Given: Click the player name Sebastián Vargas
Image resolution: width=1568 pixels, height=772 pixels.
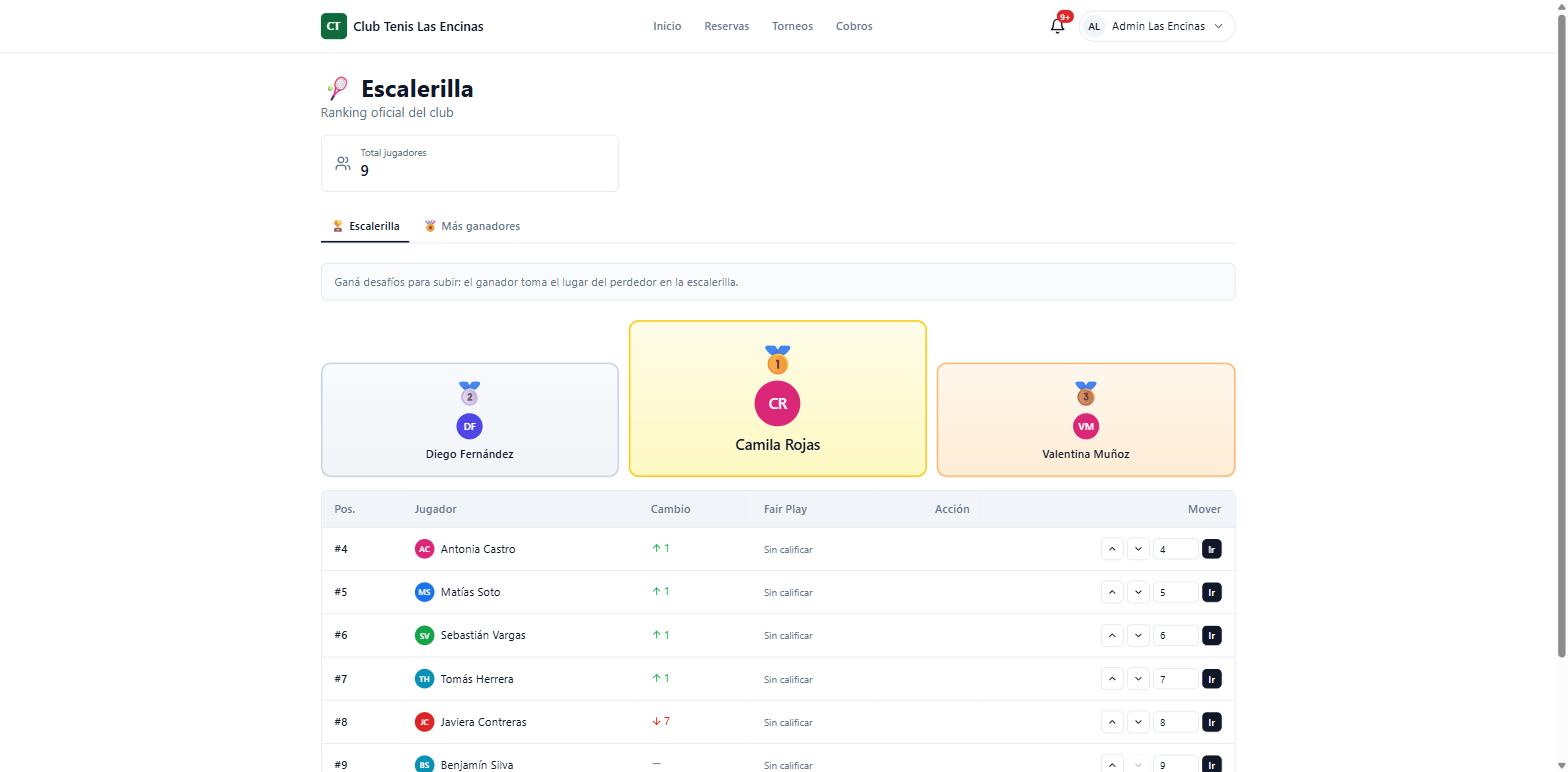Looking at the screenshot, I should (483, 635).
